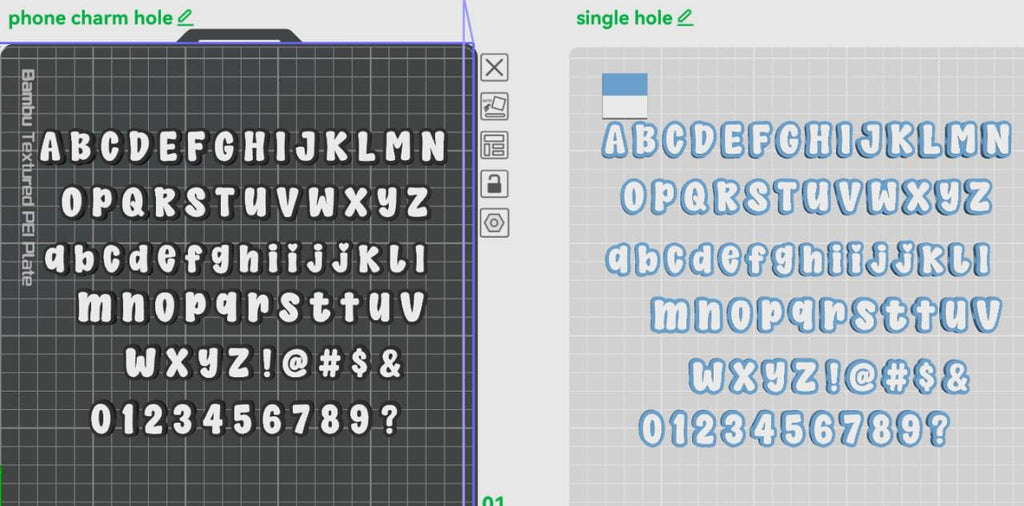Select the white @ symbol on dark plate
Viewport: 1024px width, 506px height.
click(x=296, y=364)
